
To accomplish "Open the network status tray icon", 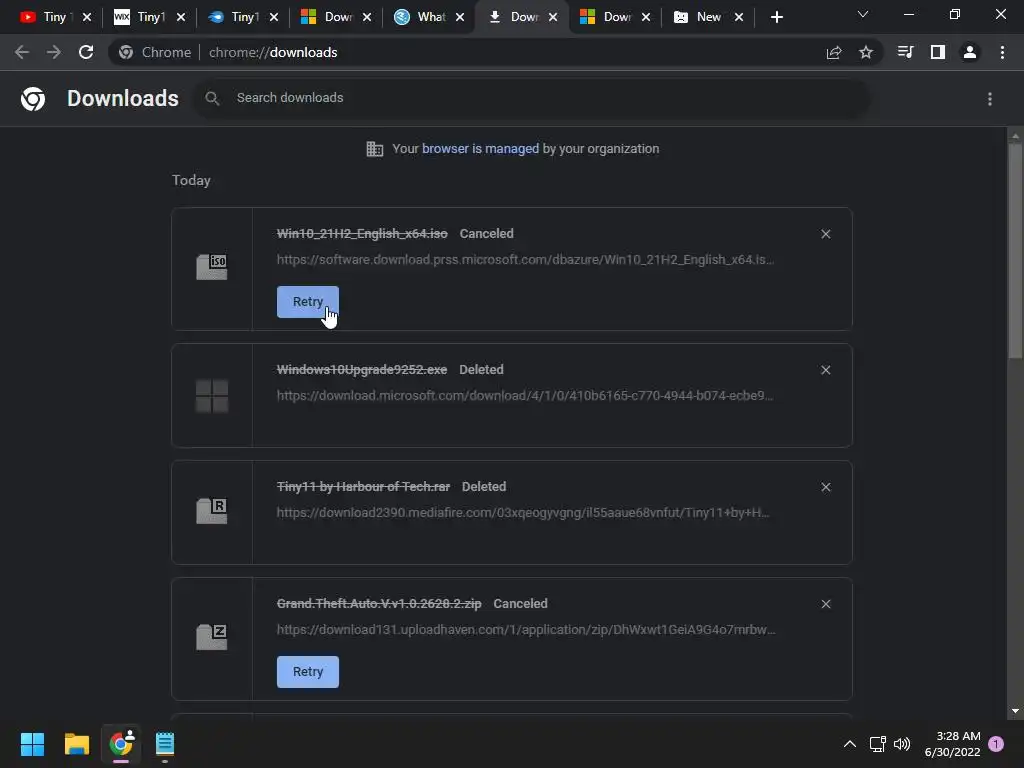I will coord(877,744).
